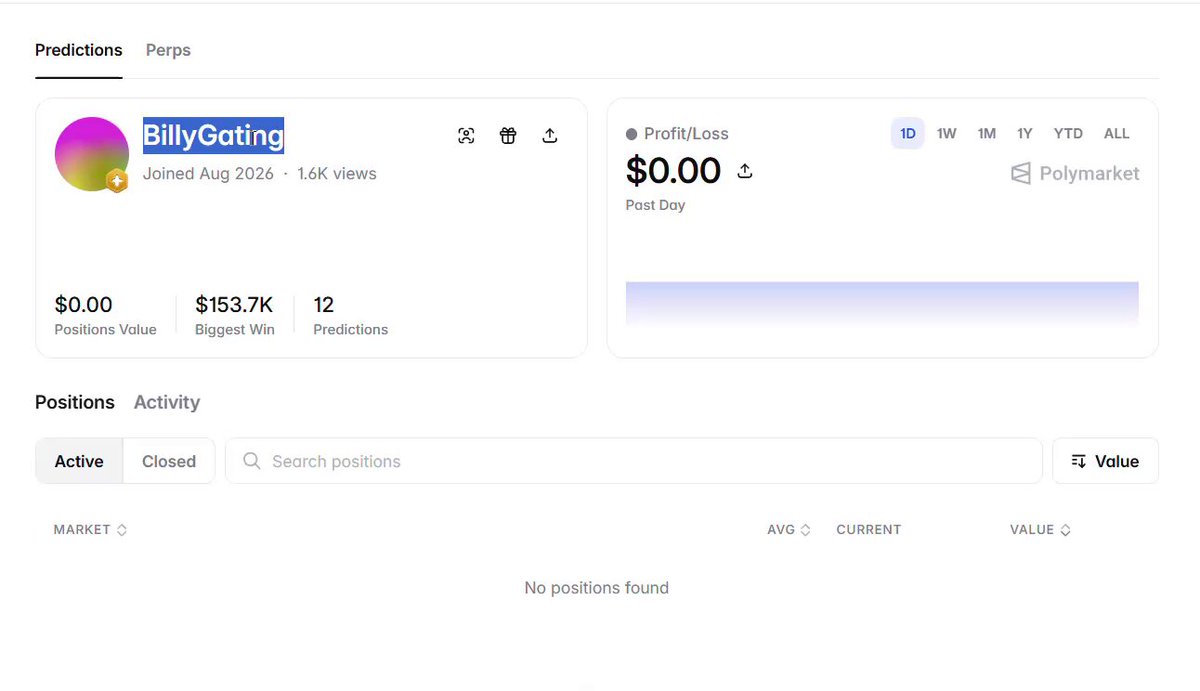Select the YTD profit range
Viewport: 1200px width, 691px height.
click(x=1068, y=133)
